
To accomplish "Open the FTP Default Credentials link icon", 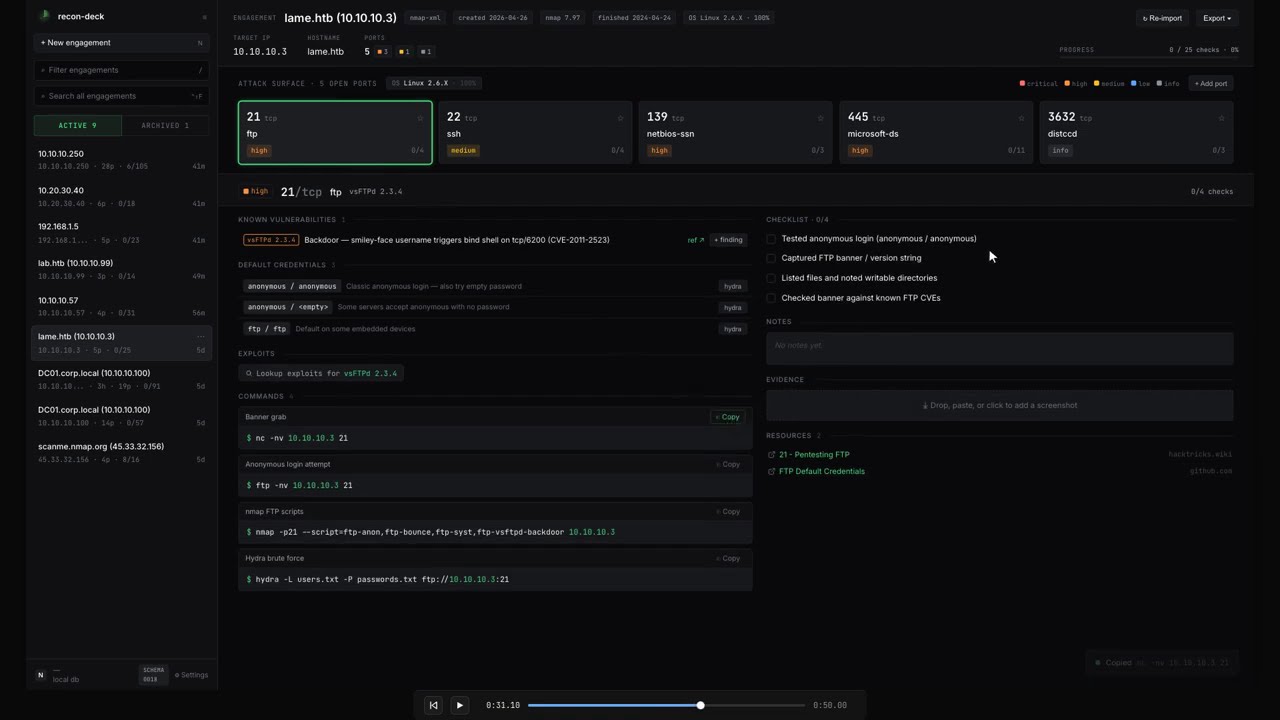I will click(x=771, y=472).
